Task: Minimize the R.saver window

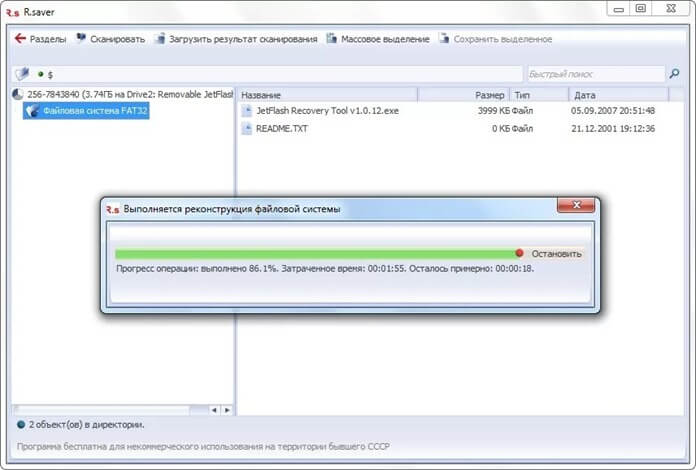Action: click(x=618, y=9)
